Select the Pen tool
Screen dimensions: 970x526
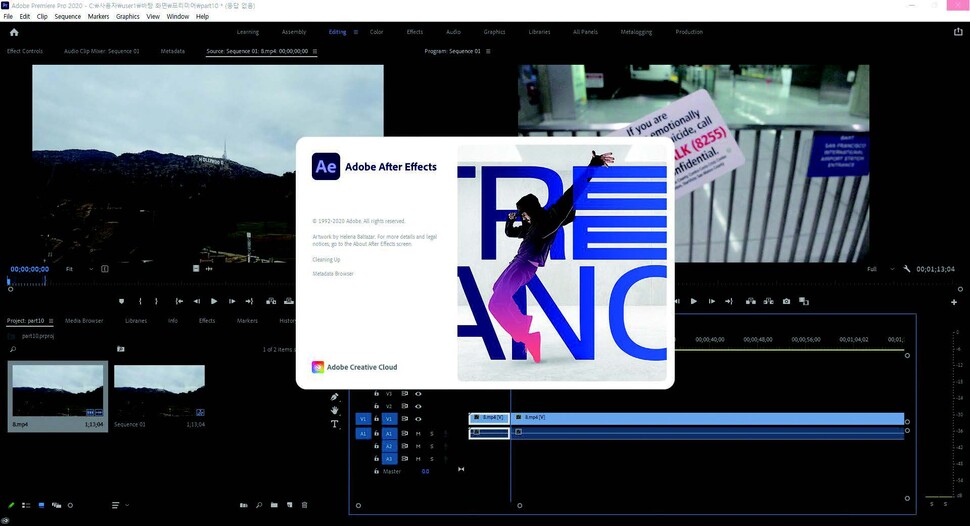coord(335,397)
